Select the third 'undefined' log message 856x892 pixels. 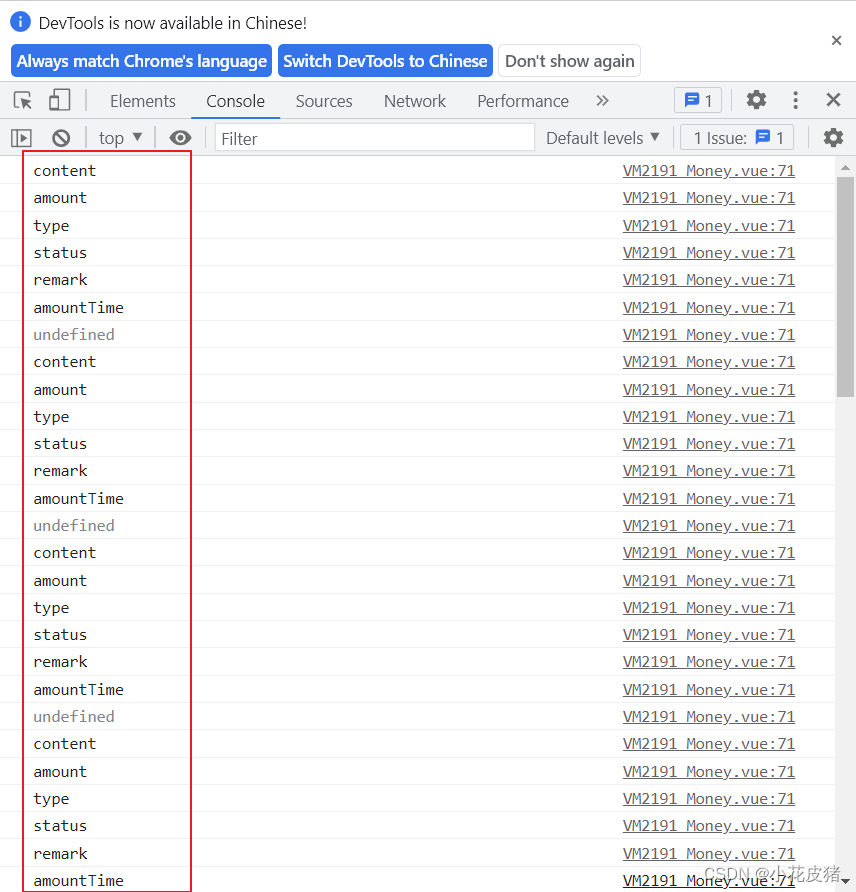(74, 717)
